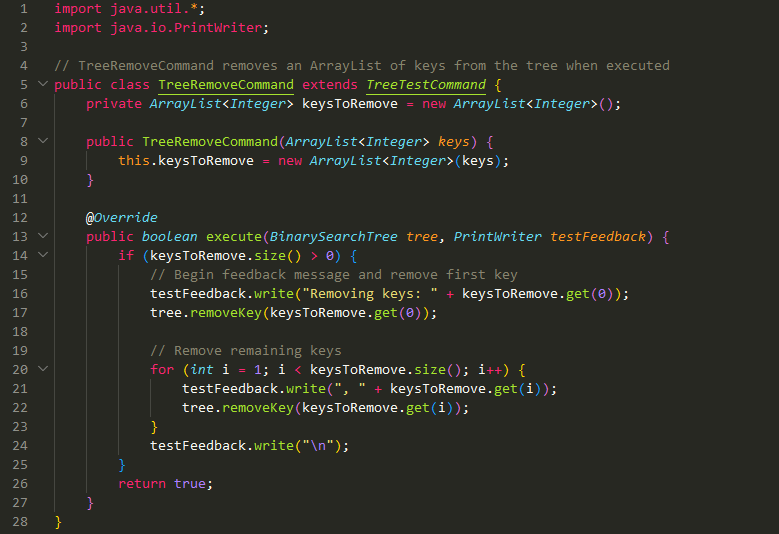Click the testFeedback parameter on line 13
Screen dimensions: 779x534
pos(598,236)
